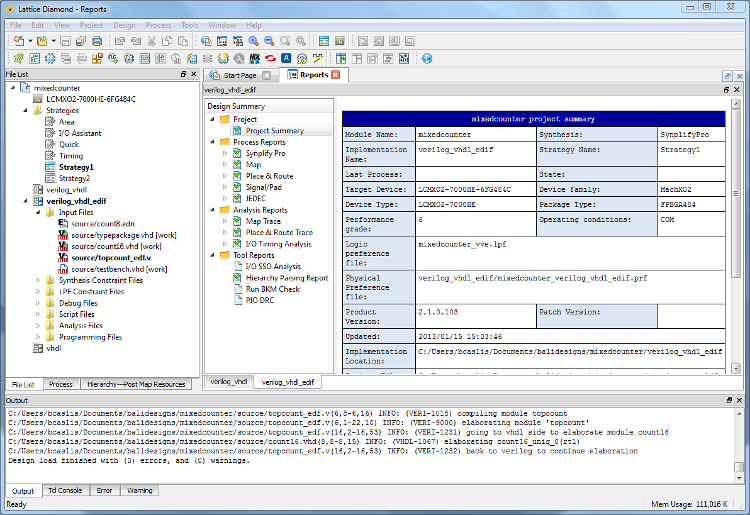Switch to the Tcl Console tab
Viewport: 750px width, 515px height.
pyautogui.click(x=66, y=491)
